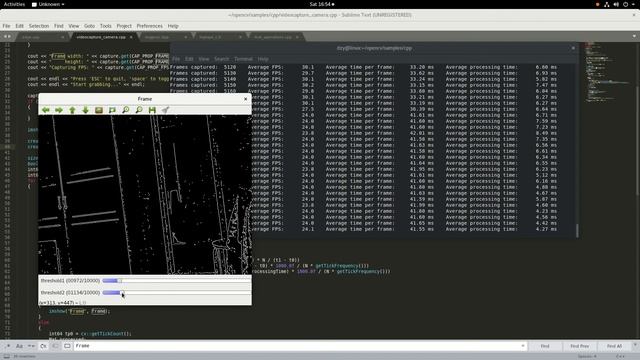Pan the Frame image up with green arrow
This screenshot has width=640, height=360.
[x=72, y=110]
